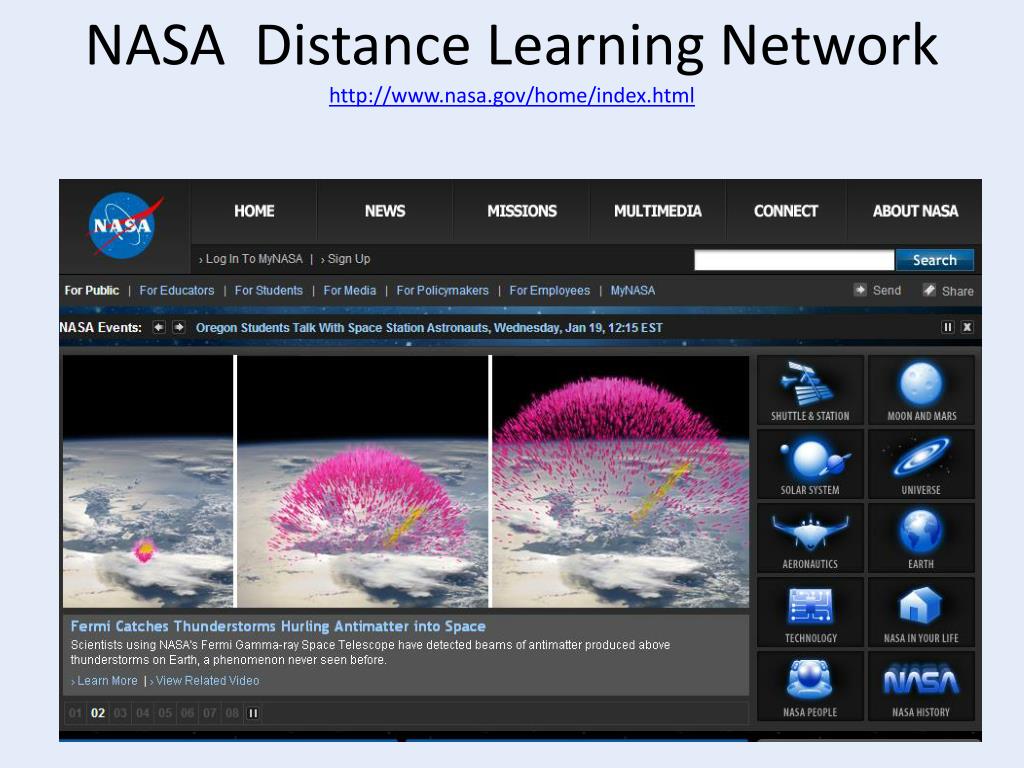Viewport: 1024px width, 768px height.
Task: Go to next NASA event arrow
Action: pos(178,327)
